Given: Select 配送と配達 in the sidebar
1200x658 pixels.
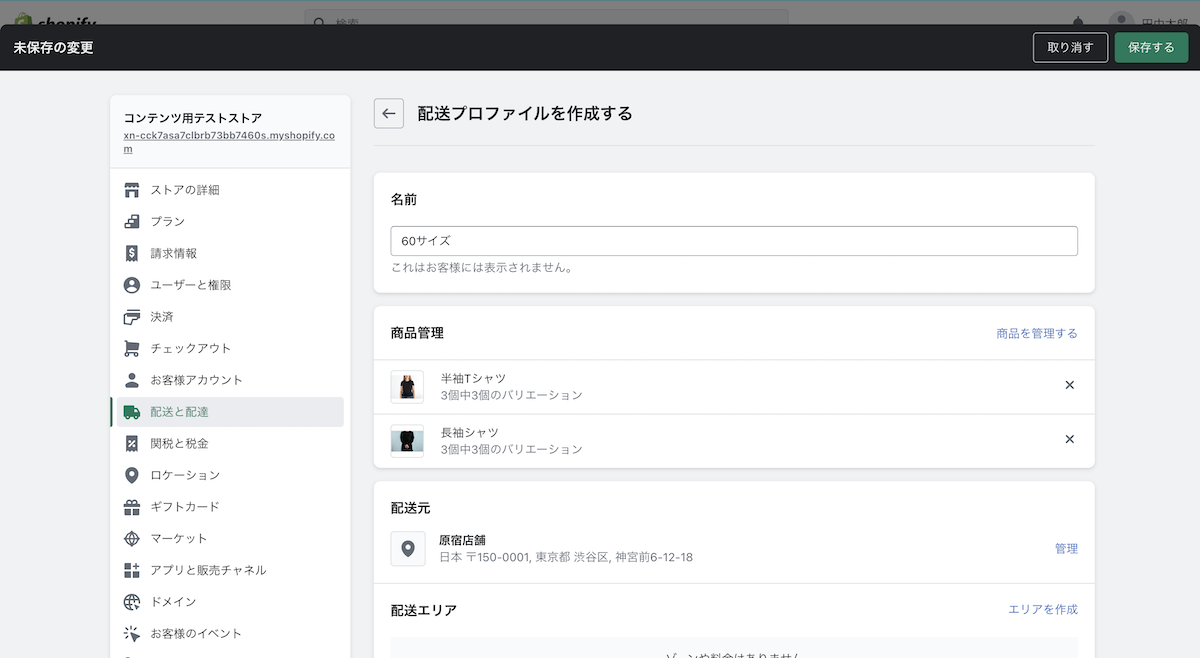Looking at the screenshot, I should (x=230, y=412).
